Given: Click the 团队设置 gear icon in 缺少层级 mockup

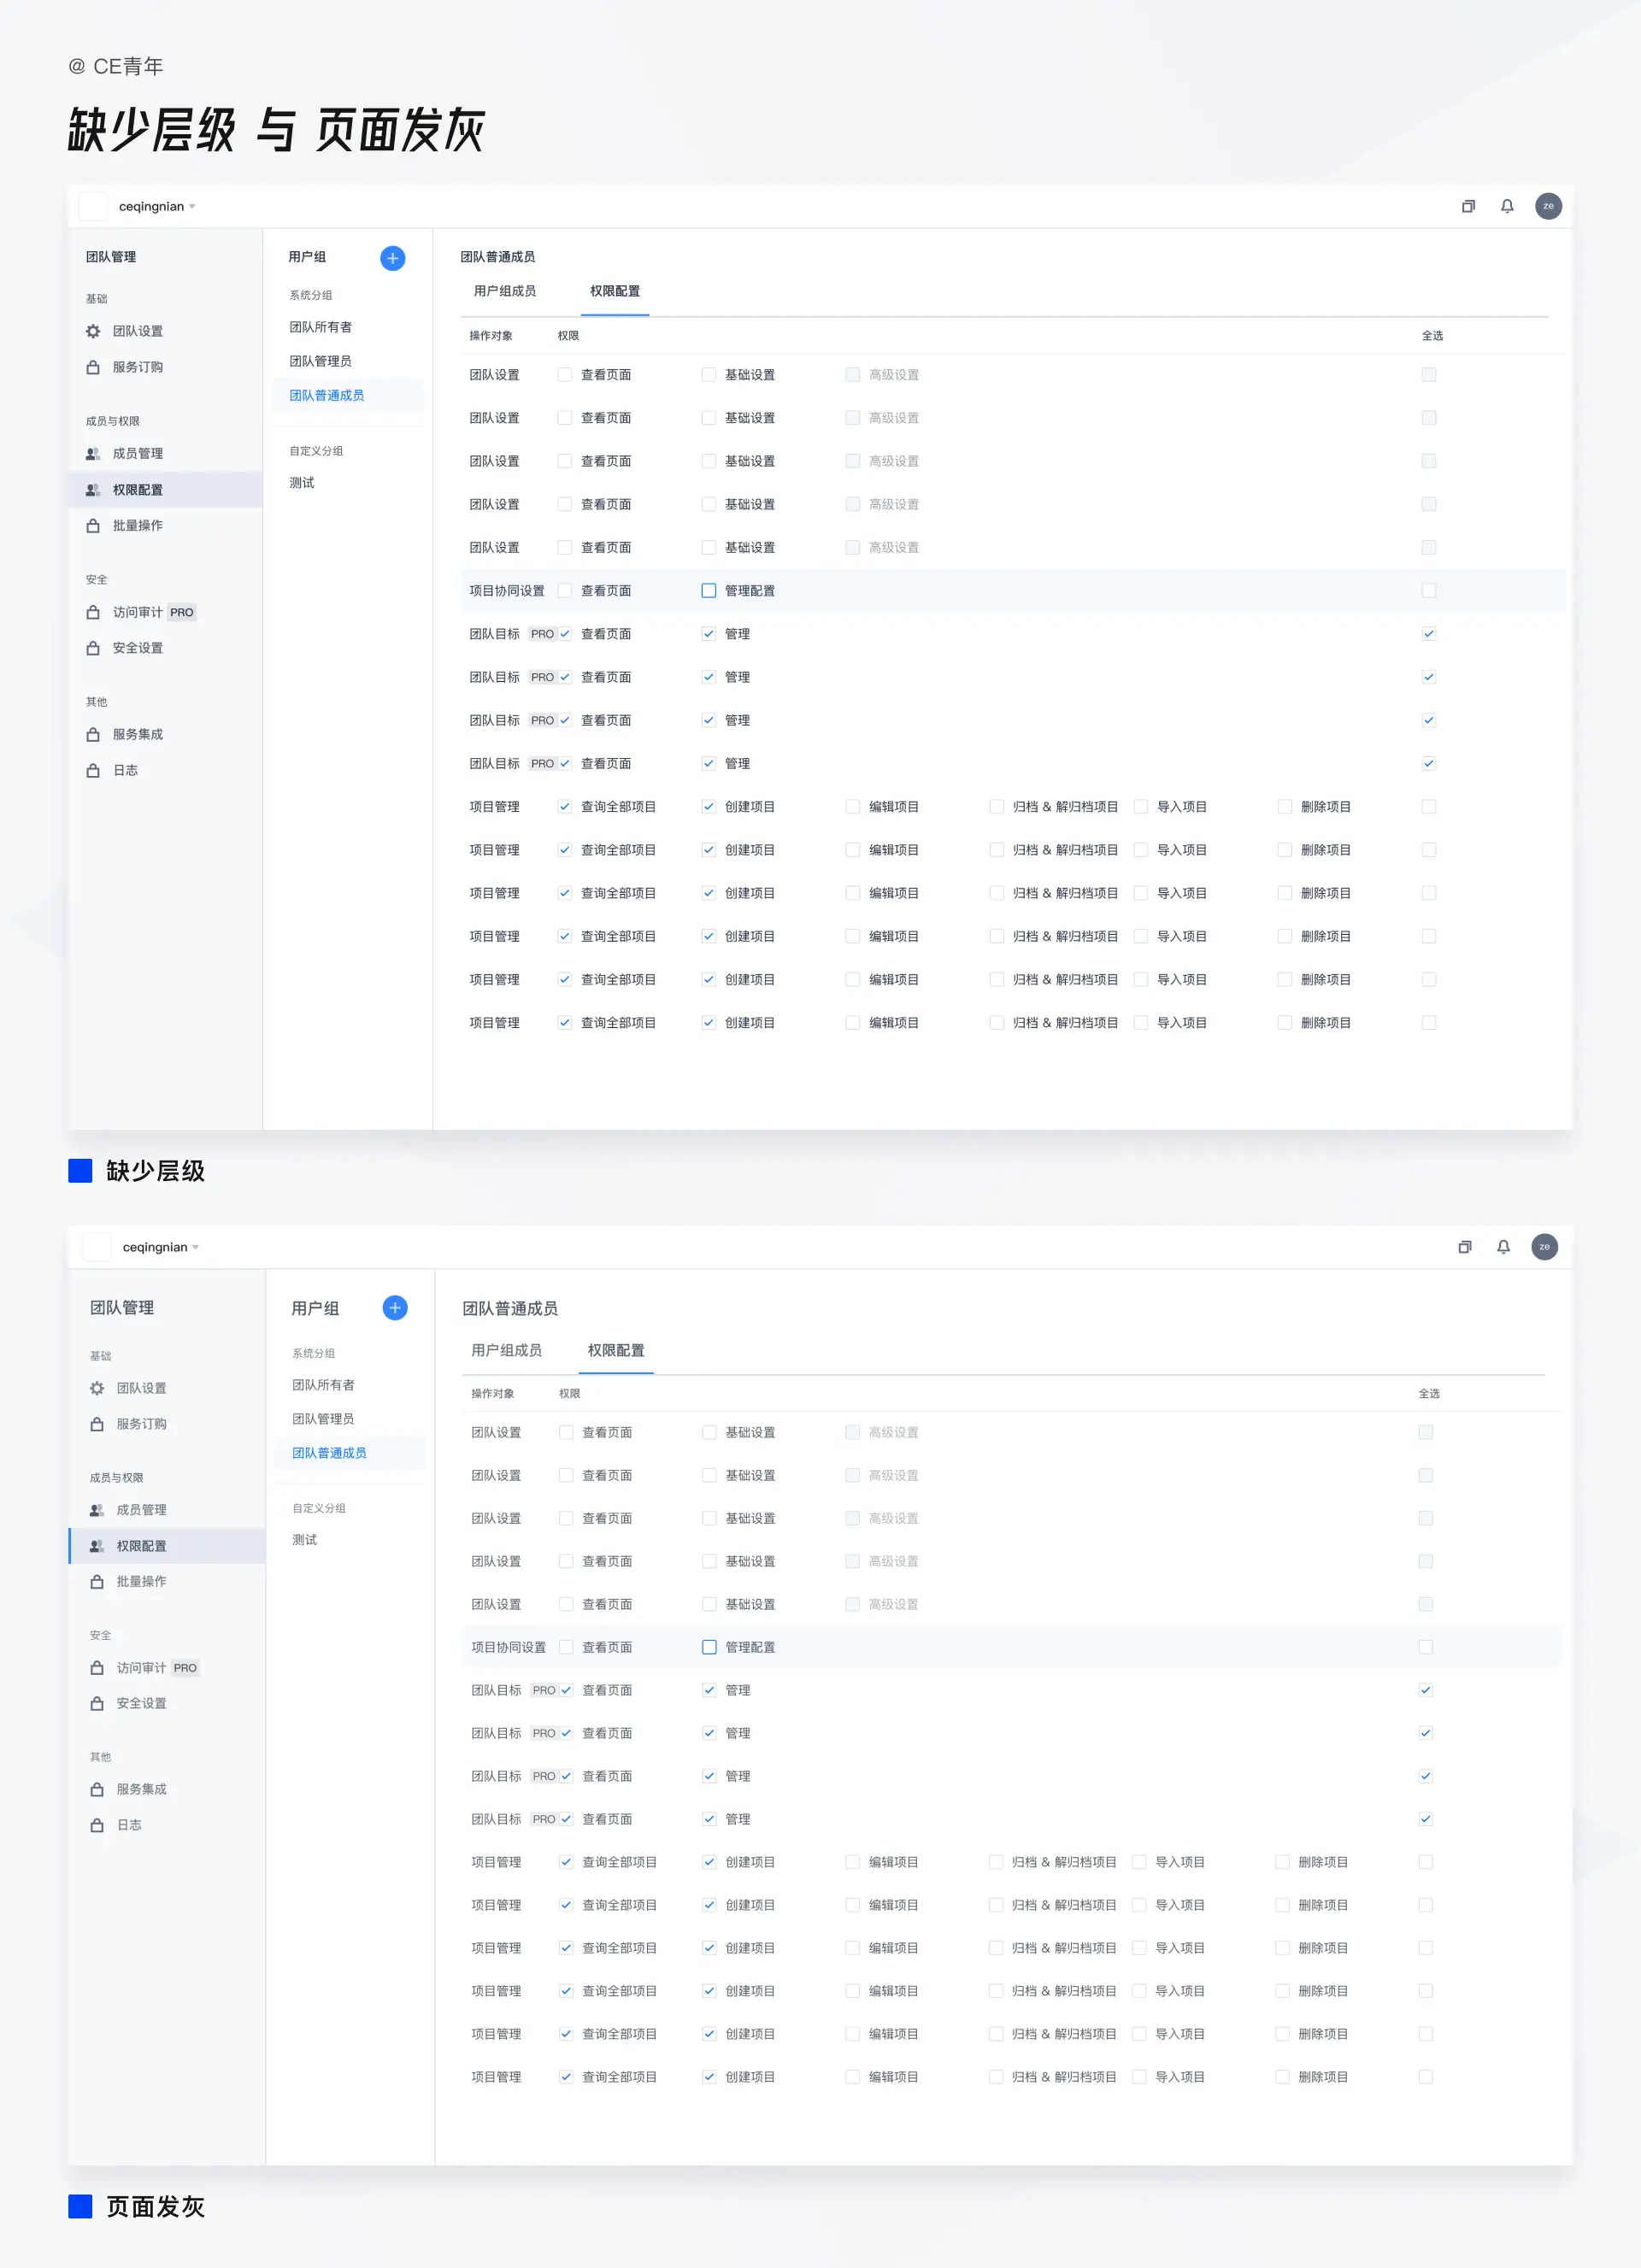Looking at the screenshot, I should (93, 331).
